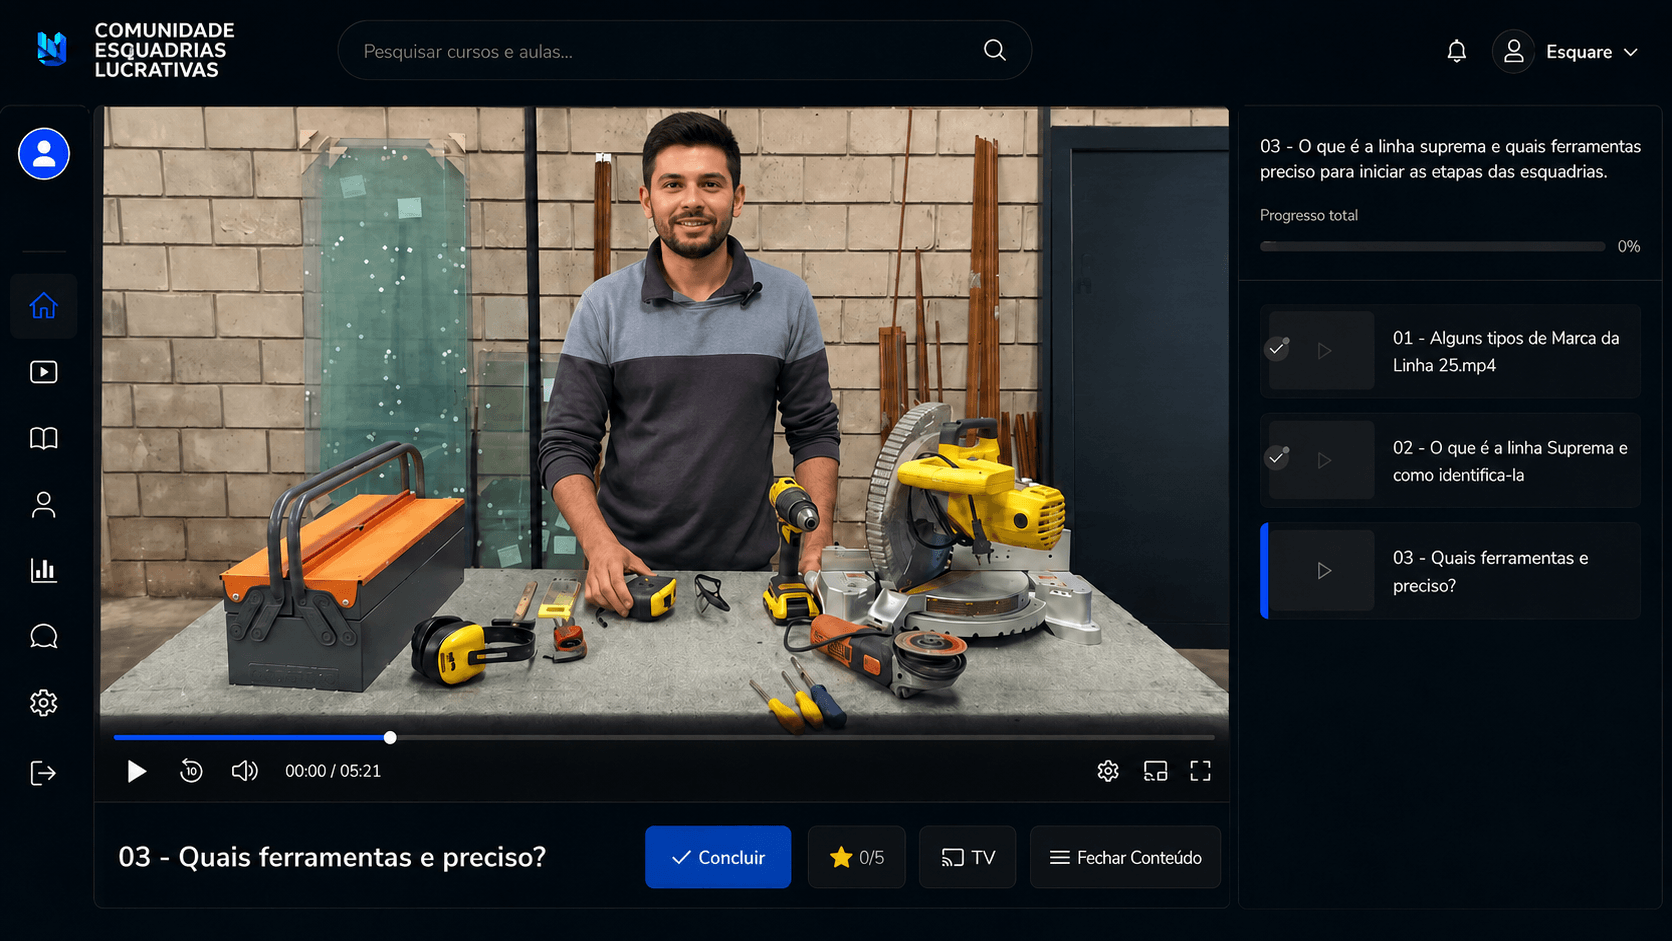Select lesson 02 O que é a linha Suprema
Viewport: 1672px width, 941px height.
[1450, 461]
